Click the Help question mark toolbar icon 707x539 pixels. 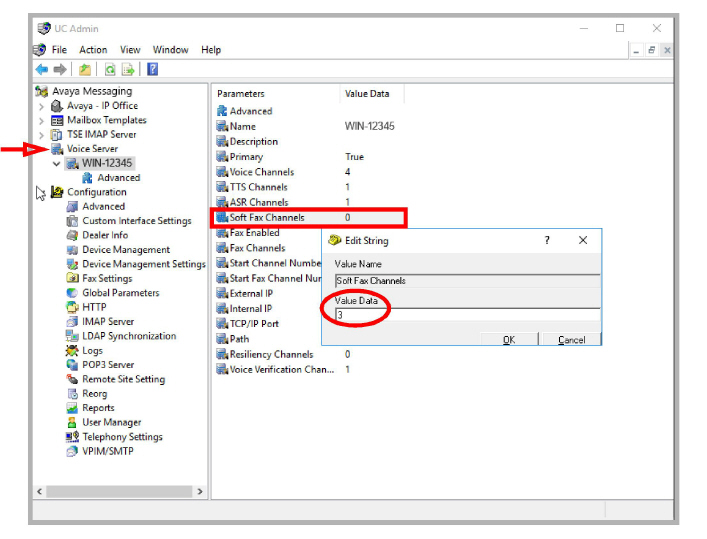click(152, 69)
